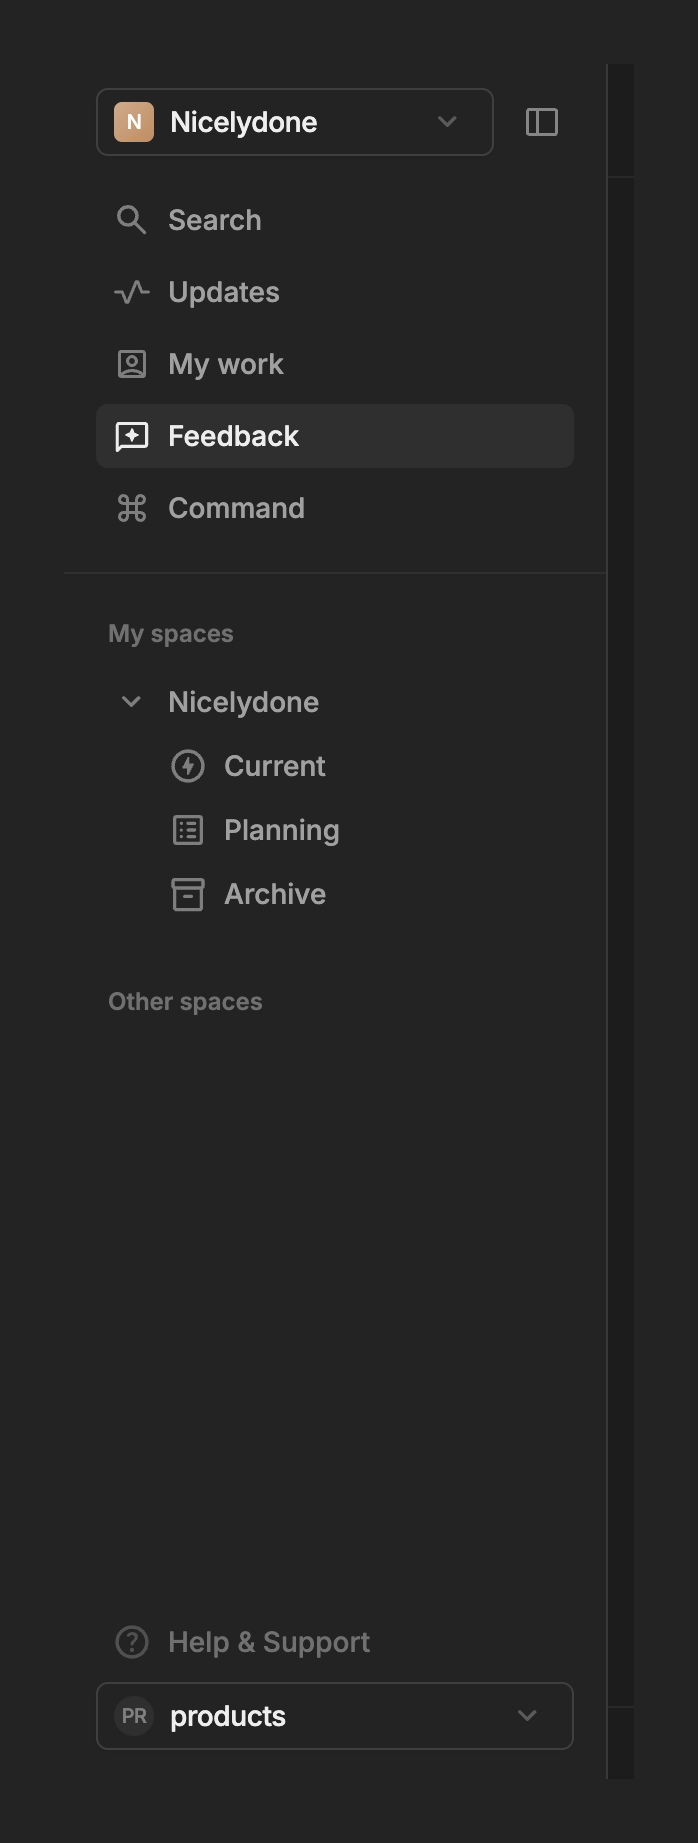Toggle the sidebar collapse control
Viewport: 698px width, 1843px height.
pyautogui.click(x=542, y=122)
